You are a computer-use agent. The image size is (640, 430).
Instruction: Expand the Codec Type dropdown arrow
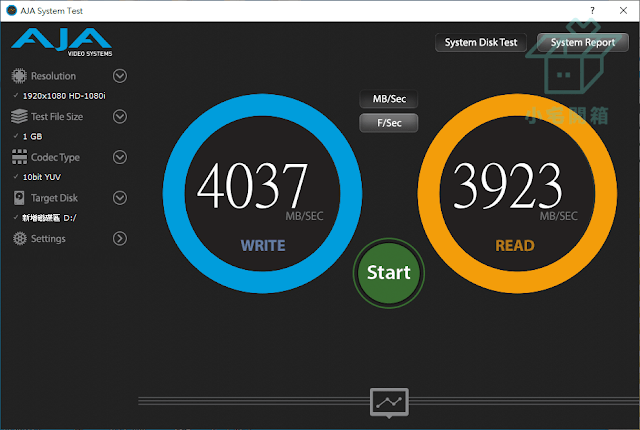[x=120, y=157]
